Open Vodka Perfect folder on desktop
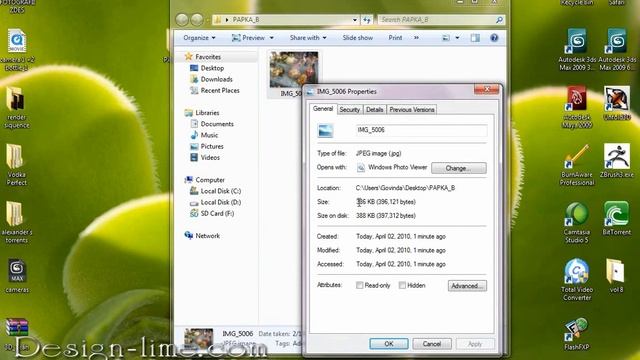This screenshot has width=640, height=360. (16, 165)
